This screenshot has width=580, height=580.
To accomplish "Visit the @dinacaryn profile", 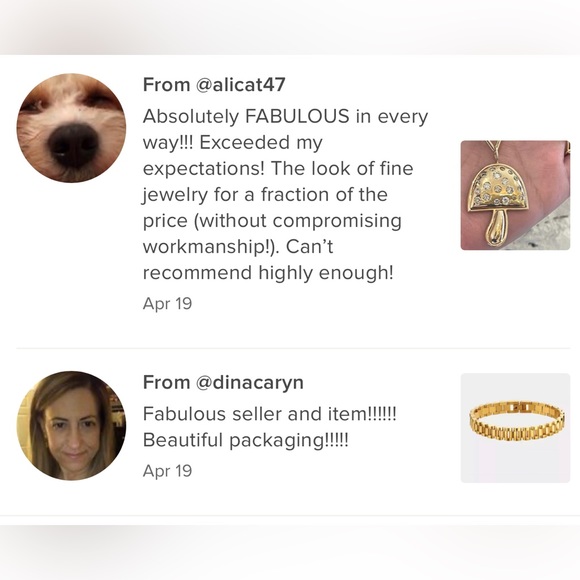I will pos(250,382).
